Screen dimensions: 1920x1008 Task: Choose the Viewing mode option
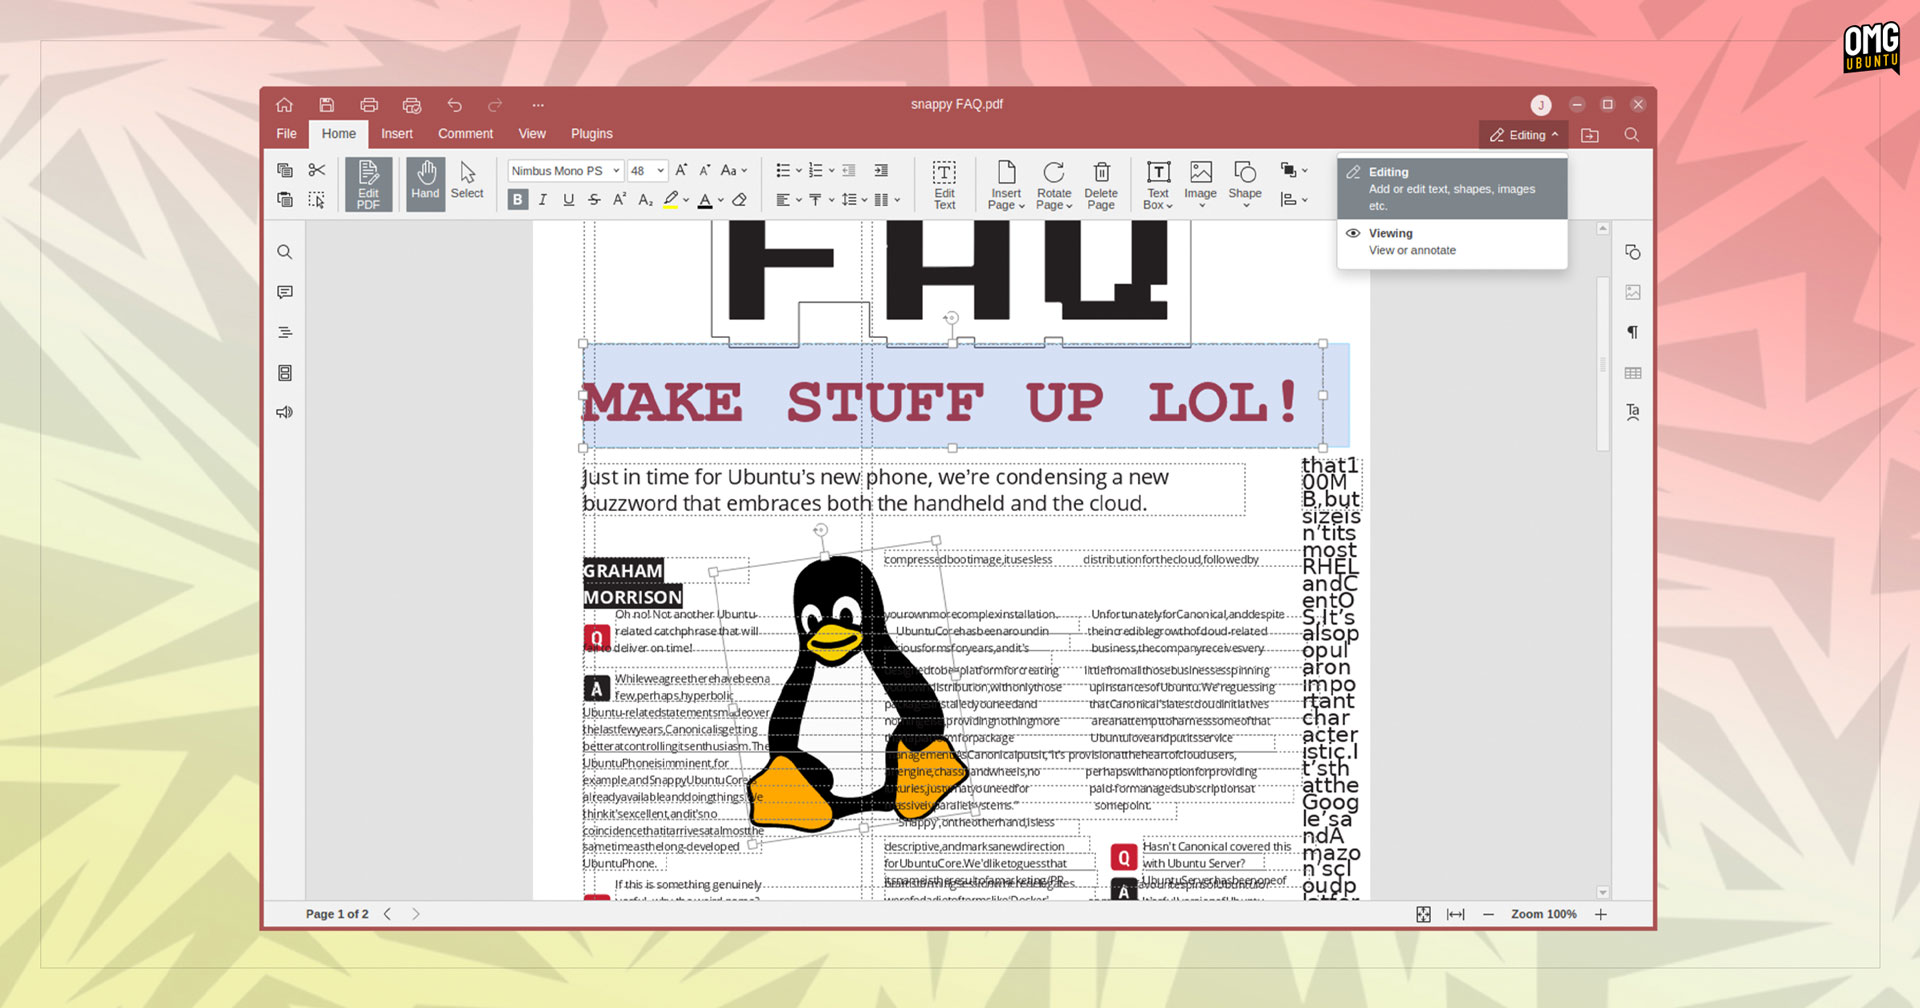coord(1452,242)
